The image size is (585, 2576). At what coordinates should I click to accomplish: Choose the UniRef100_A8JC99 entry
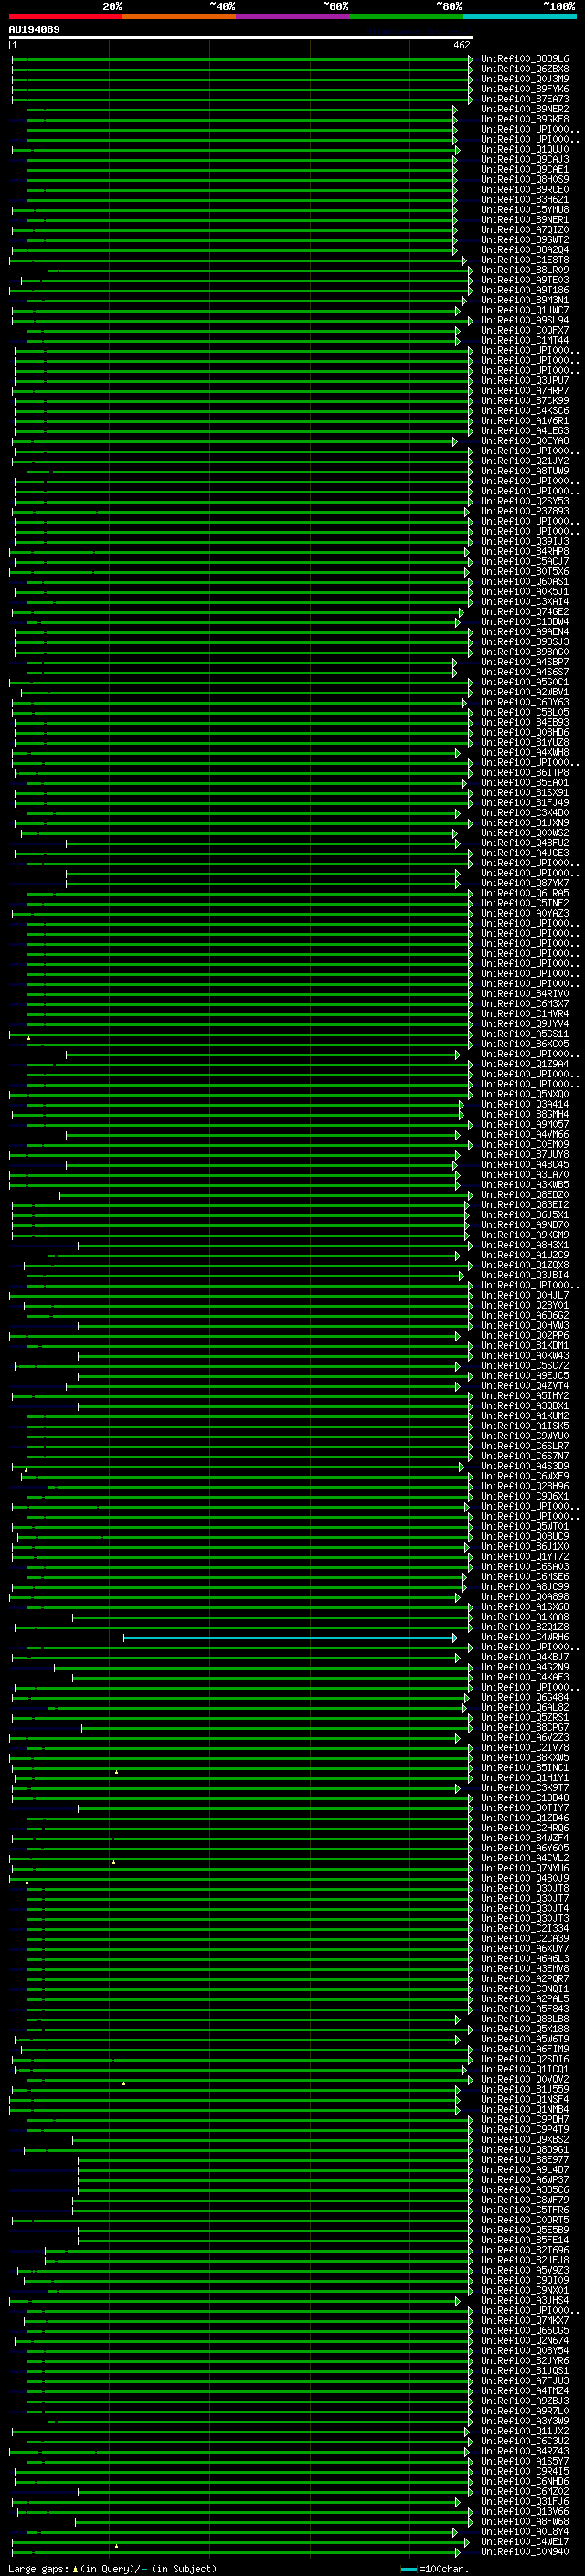click(x=525, y=1587)
